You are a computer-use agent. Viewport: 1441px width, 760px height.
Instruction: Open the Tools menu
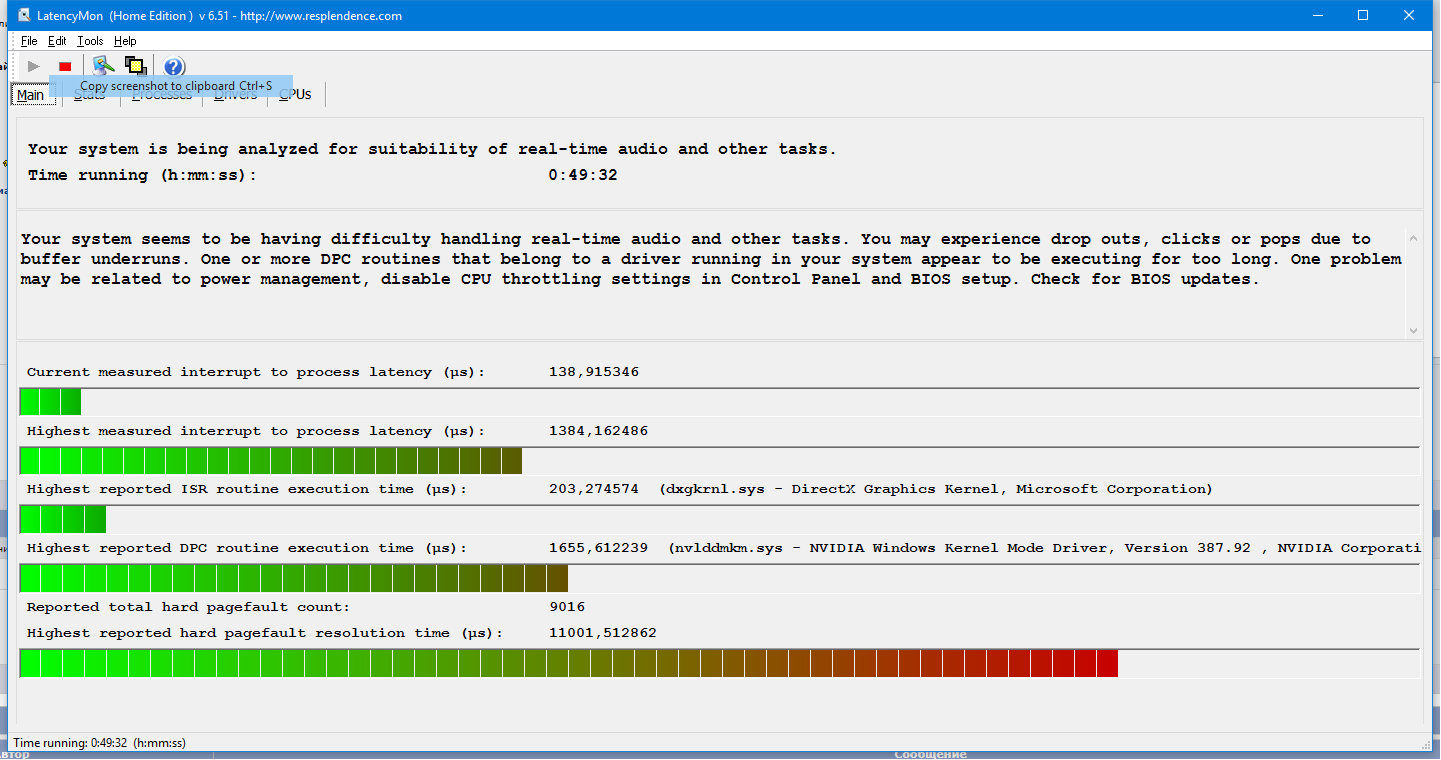[90, 41]
